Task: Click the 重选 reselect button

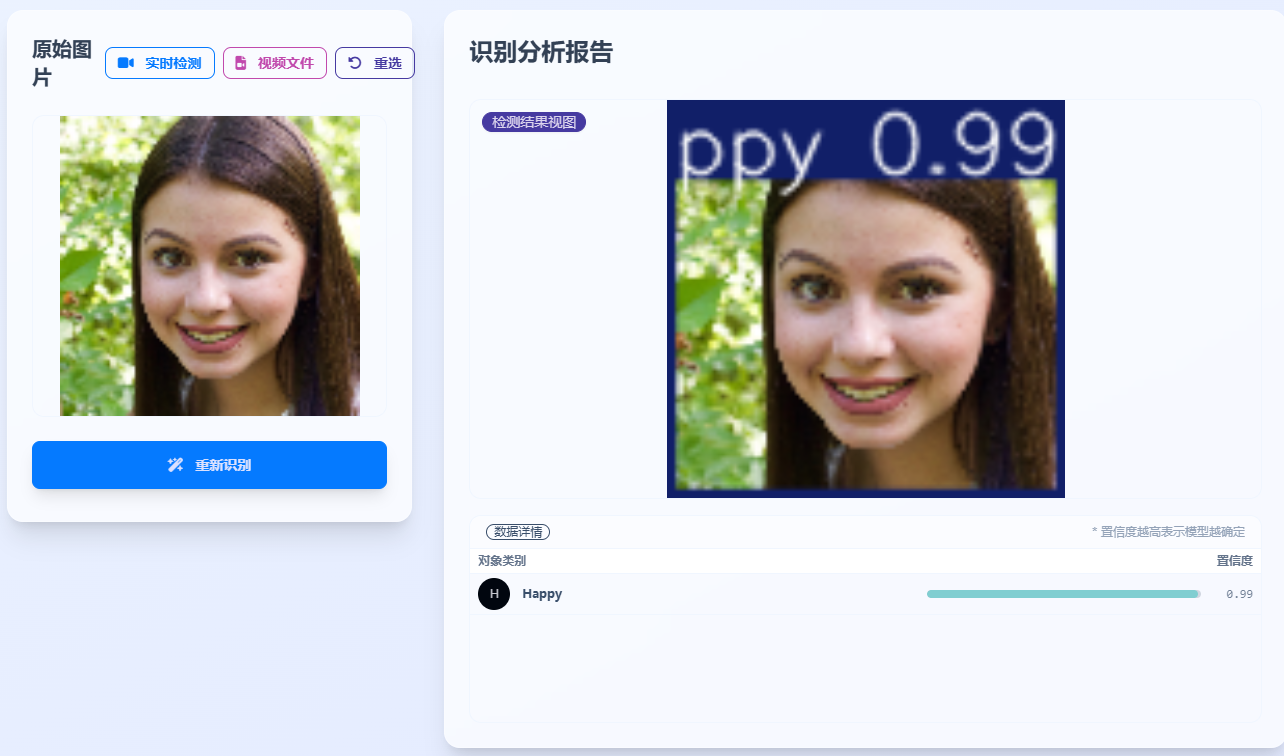Action: (375, 63)
